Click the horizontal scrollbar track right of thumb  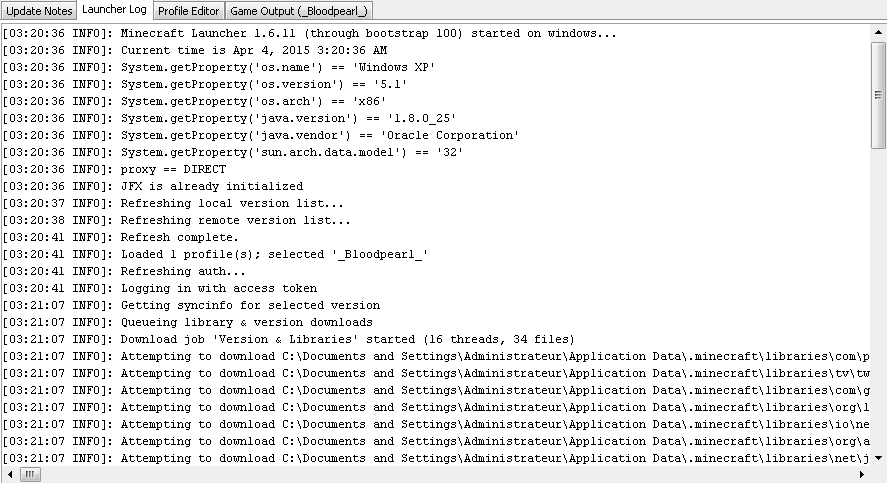(x=447, y=475)
